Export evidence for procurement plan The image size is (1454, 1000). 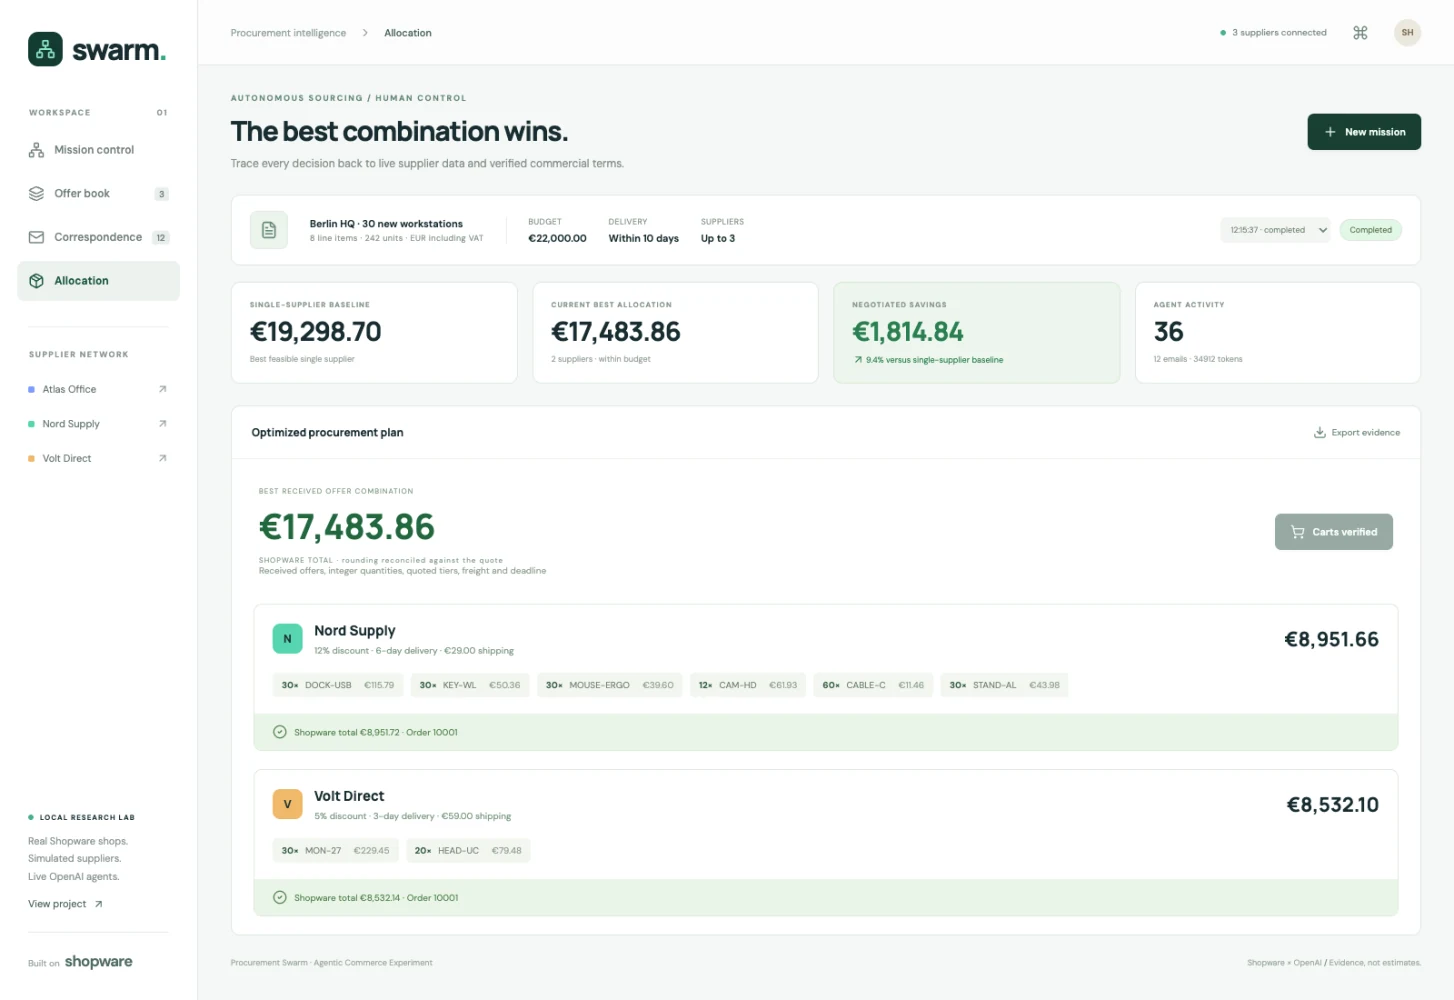tap(1357, 433)
